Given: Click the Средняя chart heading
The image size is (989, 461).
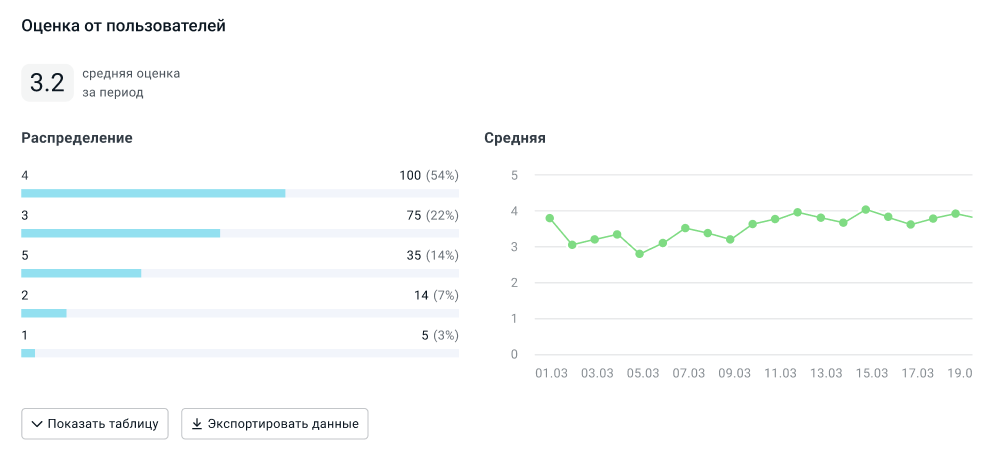Looking at the screenshot, I should tap(514, 138).
